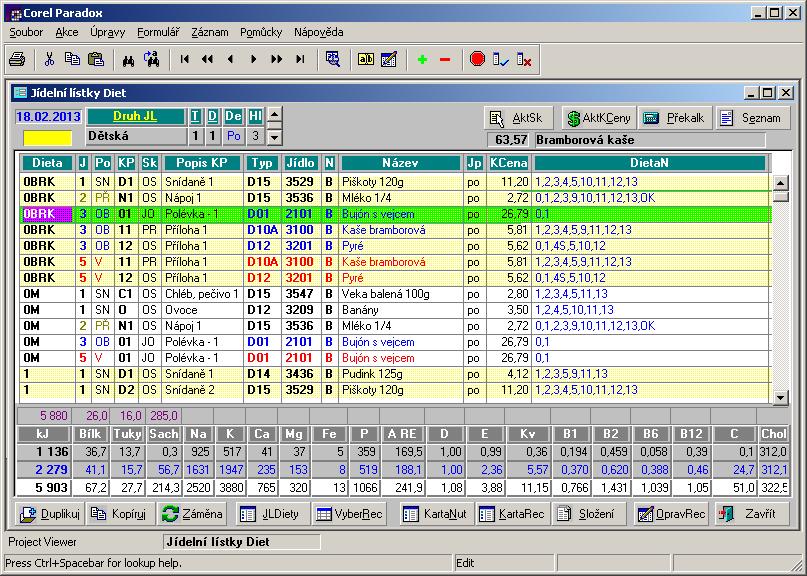
Task: Click the 'Veka balená 100g' cell
Action: click(401, 294)
